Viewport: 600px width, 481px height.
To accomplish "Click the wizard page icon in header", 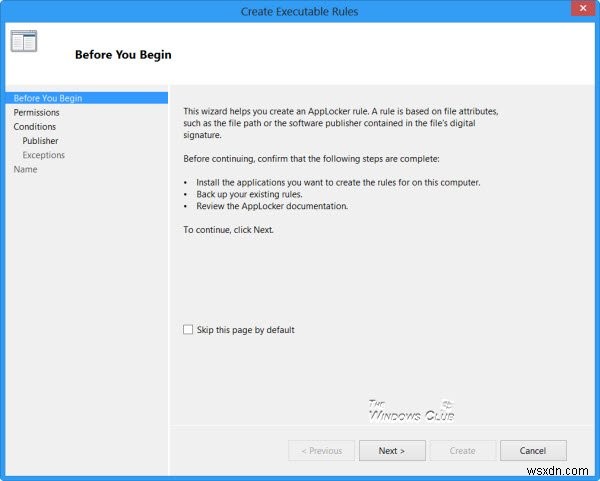I will coord(24,41).
